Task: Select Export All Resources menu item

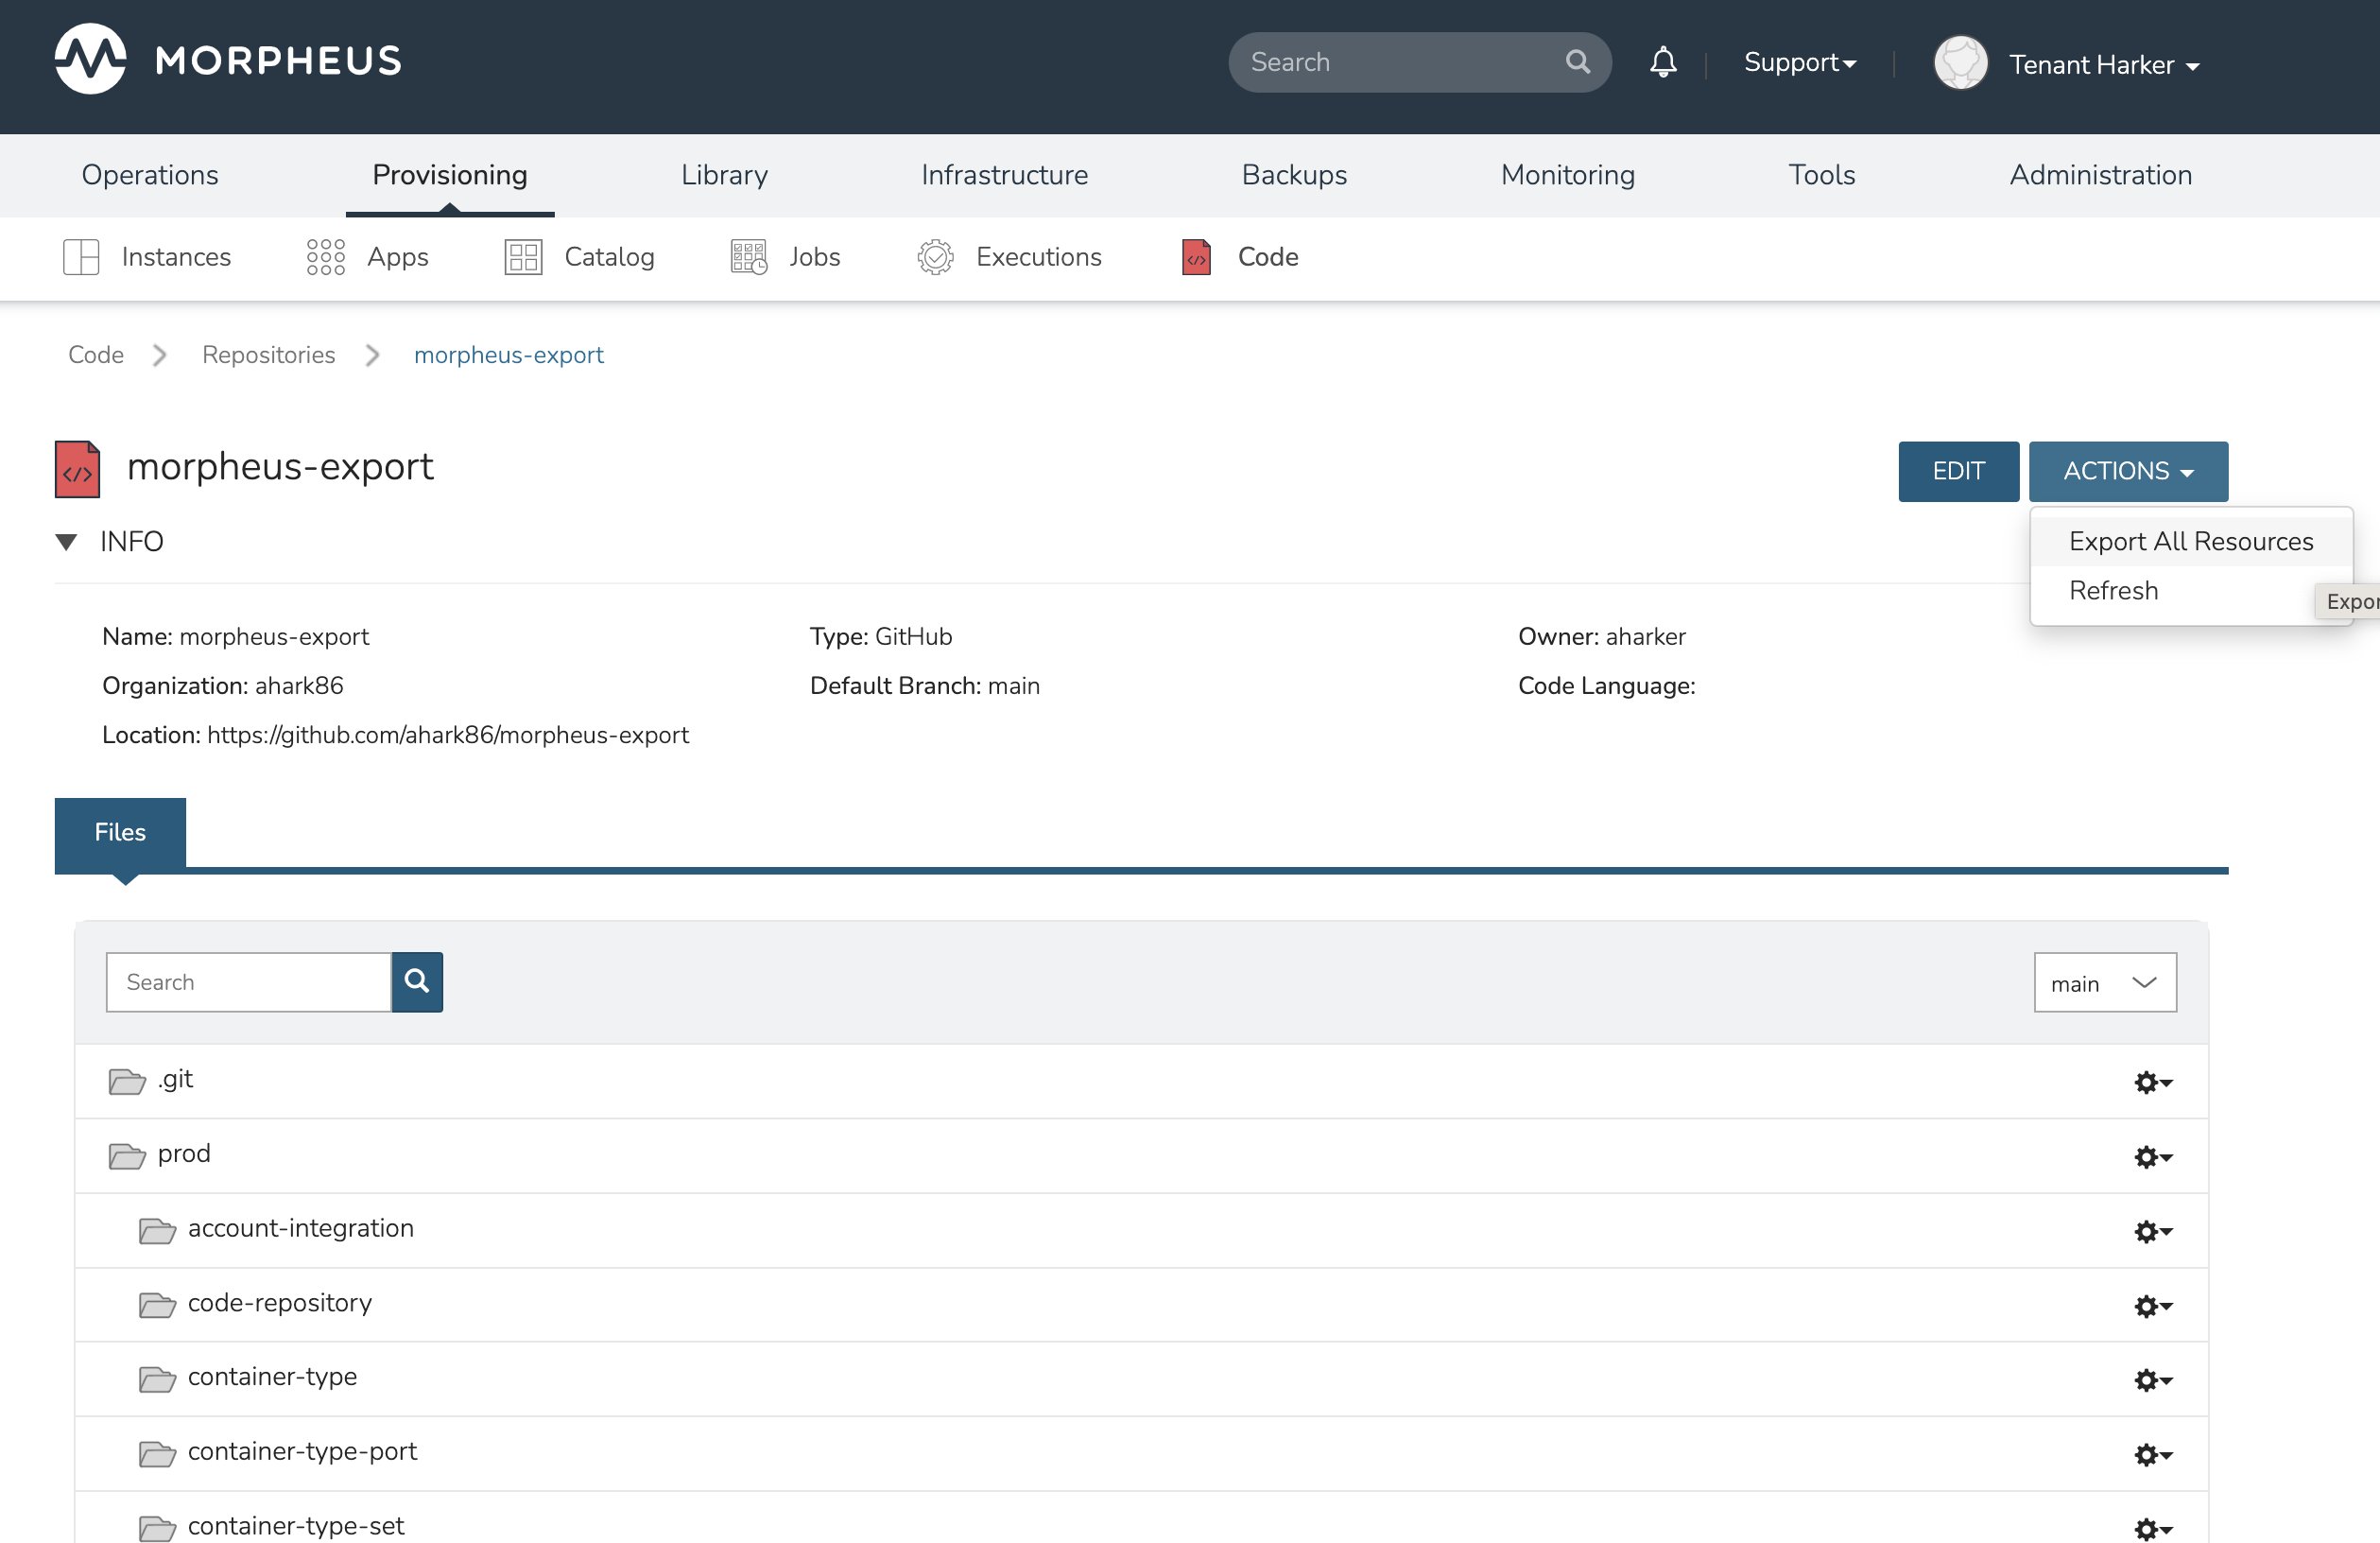Action: click(x=2190, y=541)
